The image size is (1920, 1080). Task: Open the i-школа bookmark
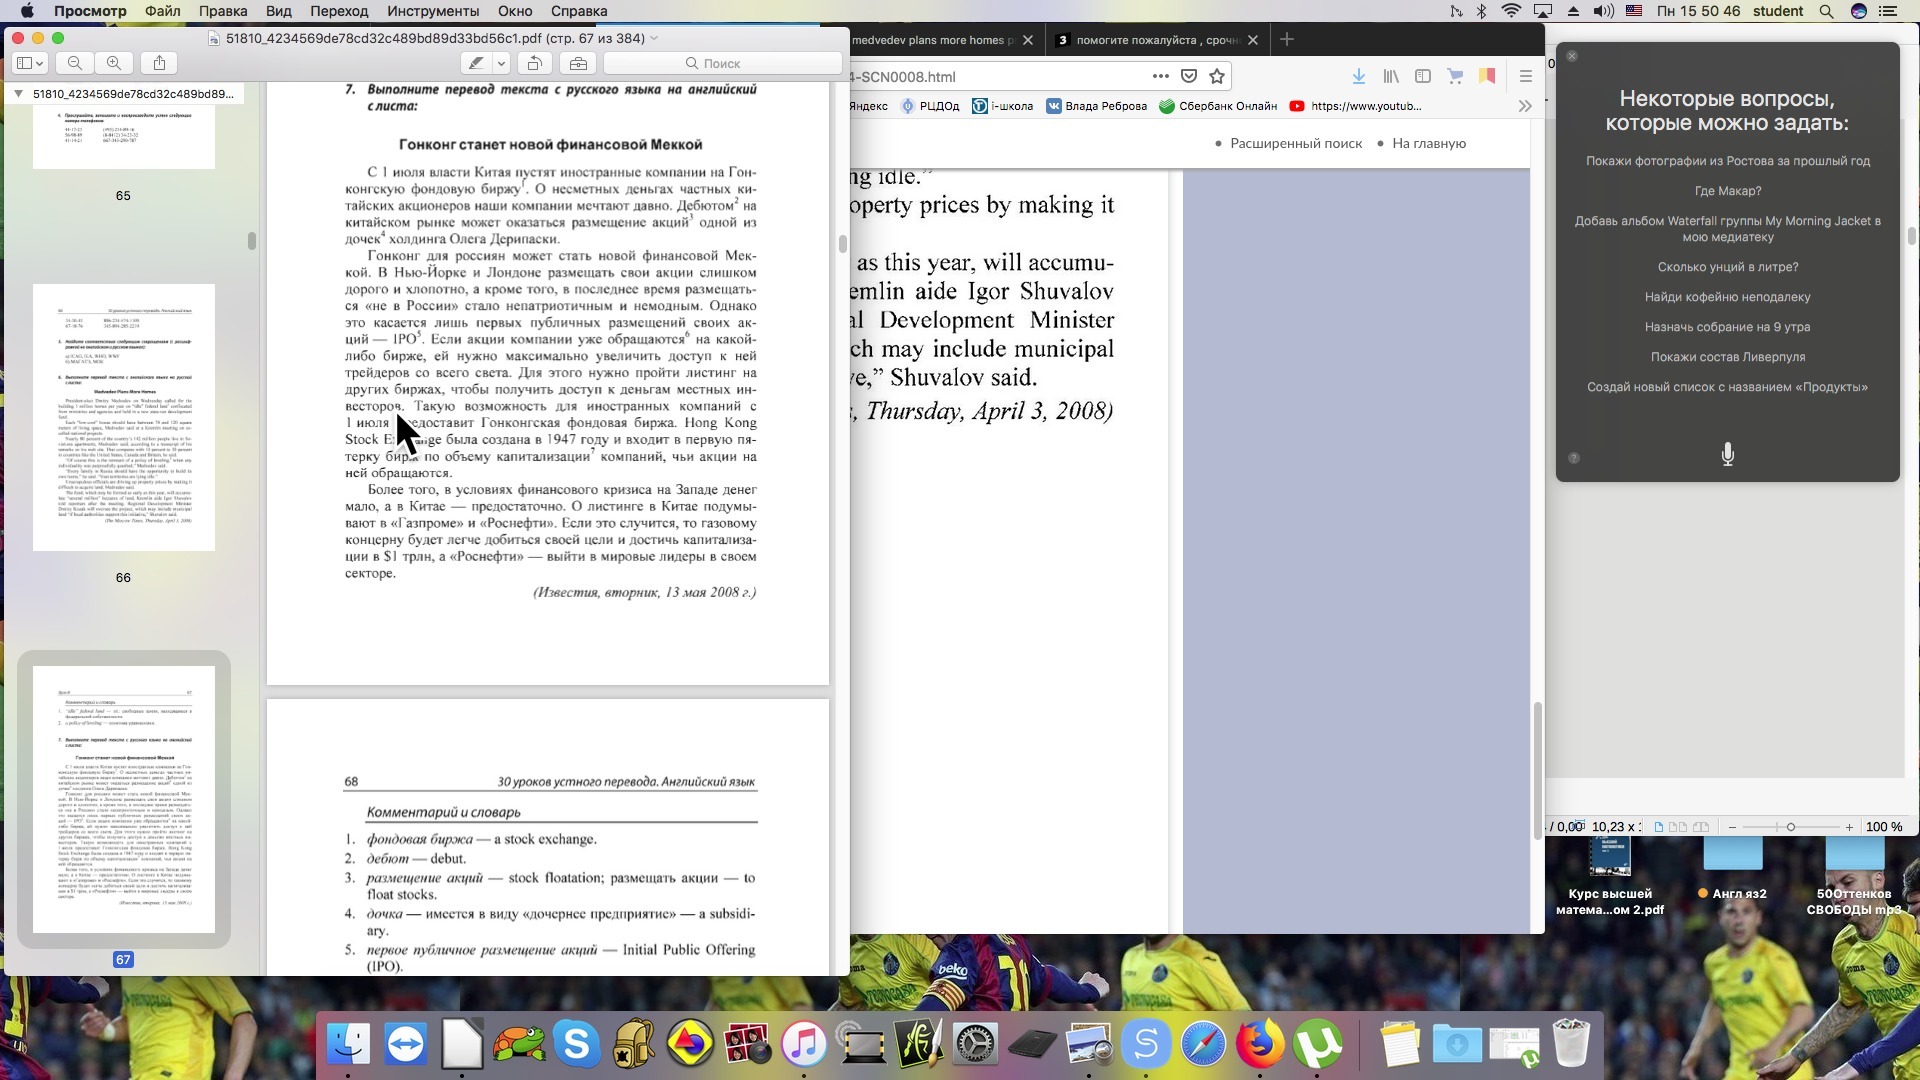1002,106
